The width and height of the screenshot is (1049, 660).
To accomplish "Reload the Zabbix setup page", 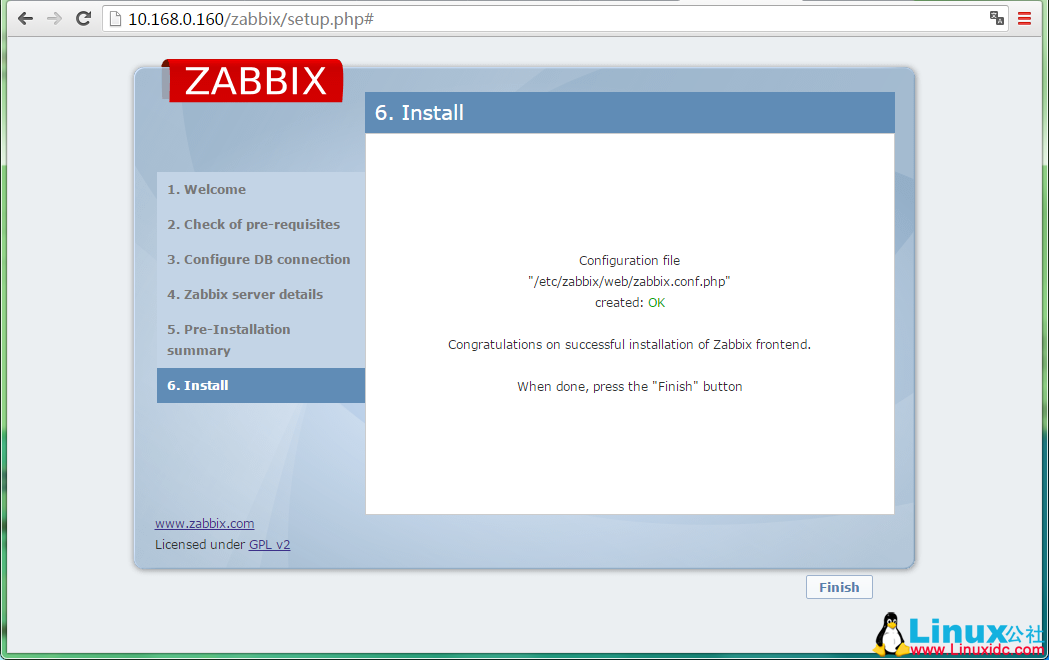I will click(x=83, y=17).
